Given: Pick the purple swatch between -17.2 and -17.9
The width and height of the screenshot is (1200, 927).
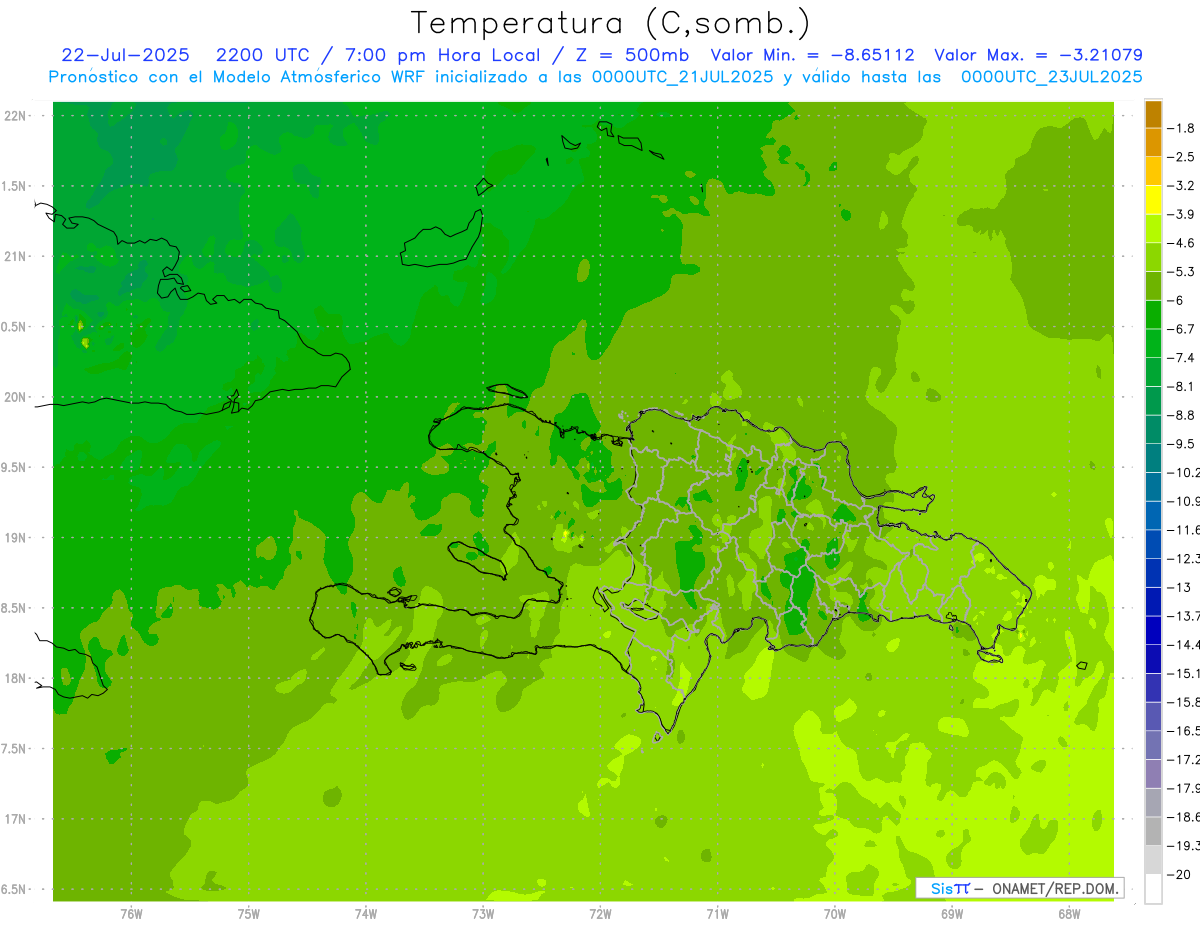Looking at the screenshot, I should [x=1153, y=775].
